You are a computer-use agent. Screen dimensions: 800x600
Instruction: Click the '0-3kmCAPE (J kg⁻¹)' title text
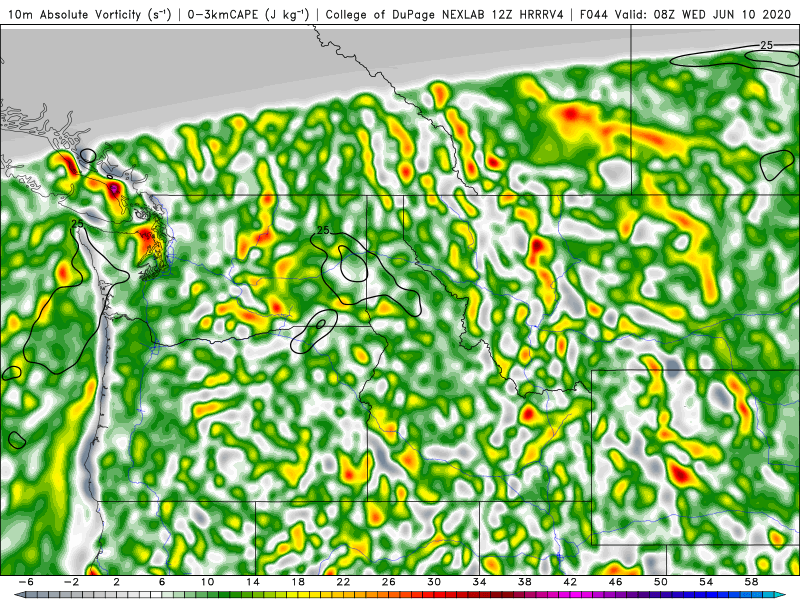coord(248,15)
